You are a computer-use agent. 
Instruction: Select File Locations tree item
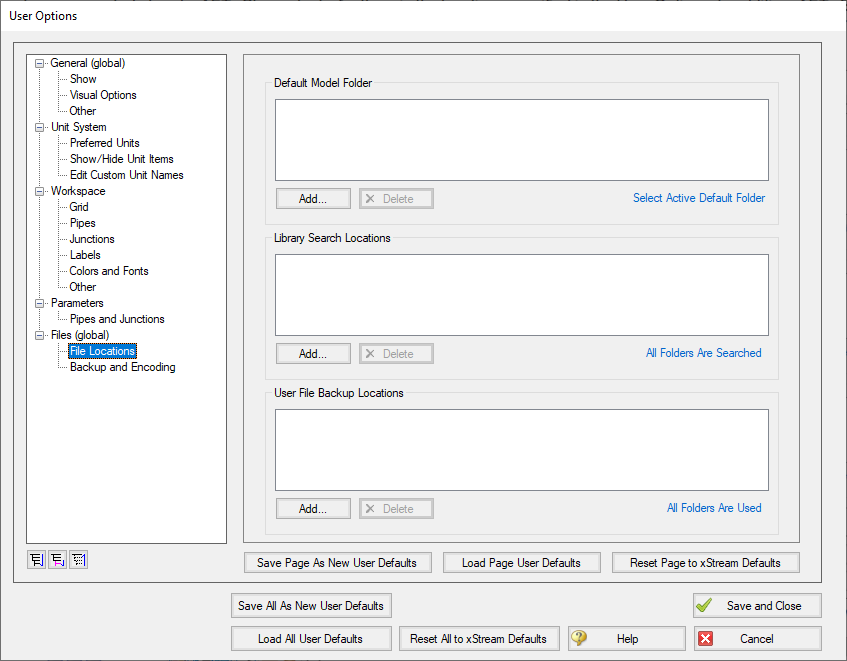[103, 351]
